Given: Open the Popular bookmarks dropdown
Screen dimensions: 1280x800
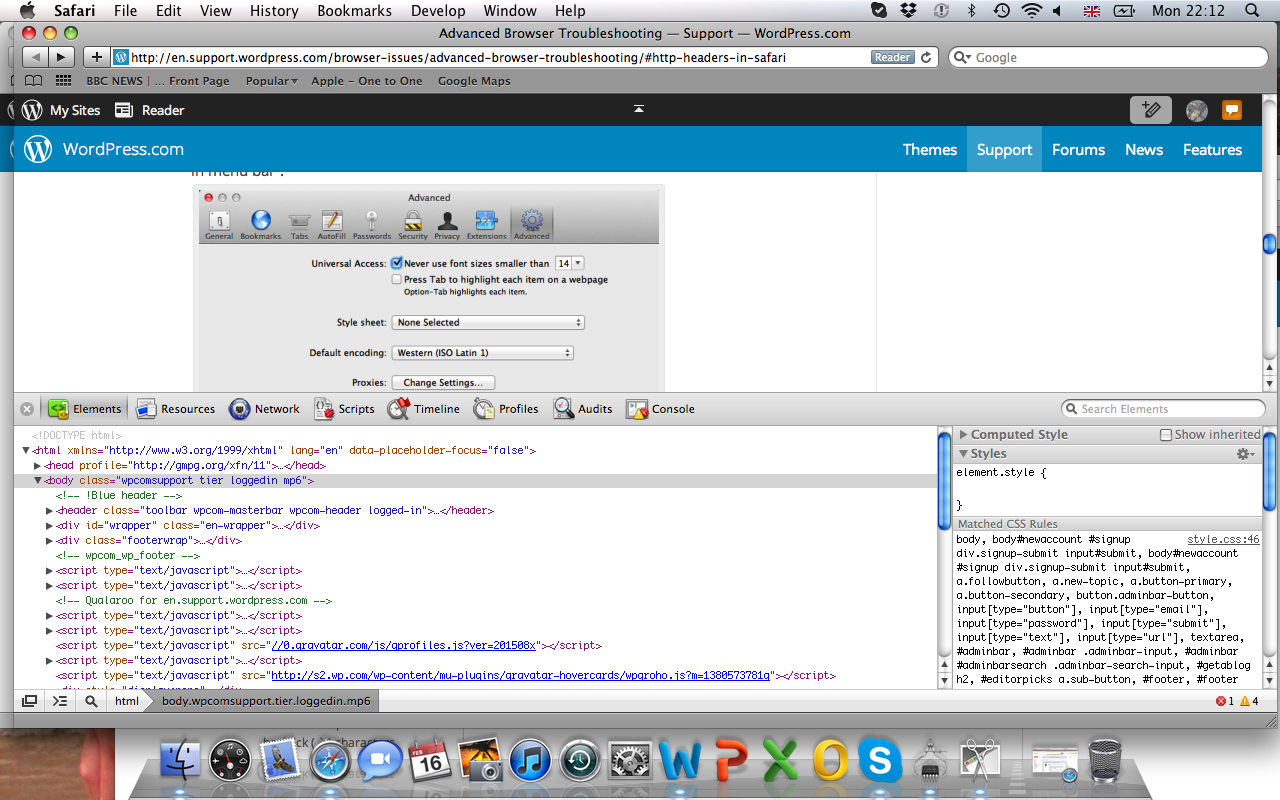Looking at the screenshot, I should [271, 81].
